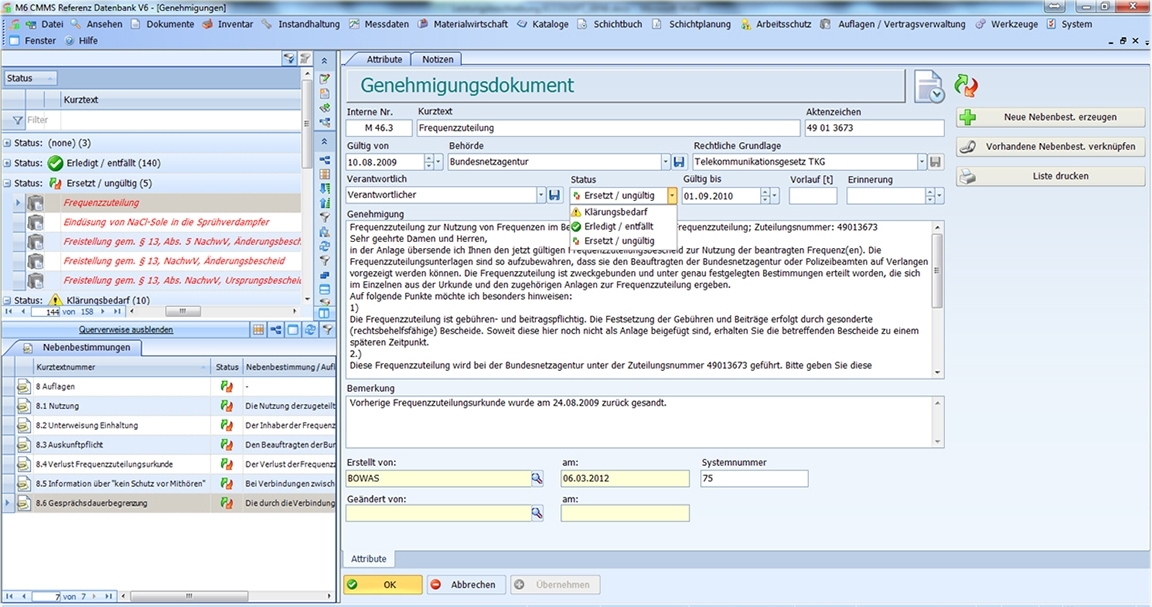This screenshot has width=1152, height=607.
Task: Click the Aktenzeichen input field
Action: pos(874,128)
